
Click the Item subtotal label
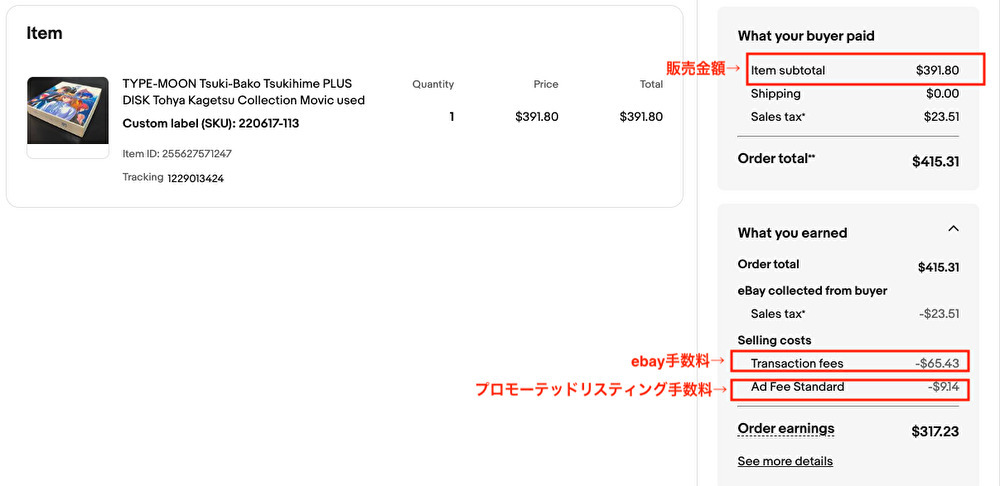click(x=788, y=70)
